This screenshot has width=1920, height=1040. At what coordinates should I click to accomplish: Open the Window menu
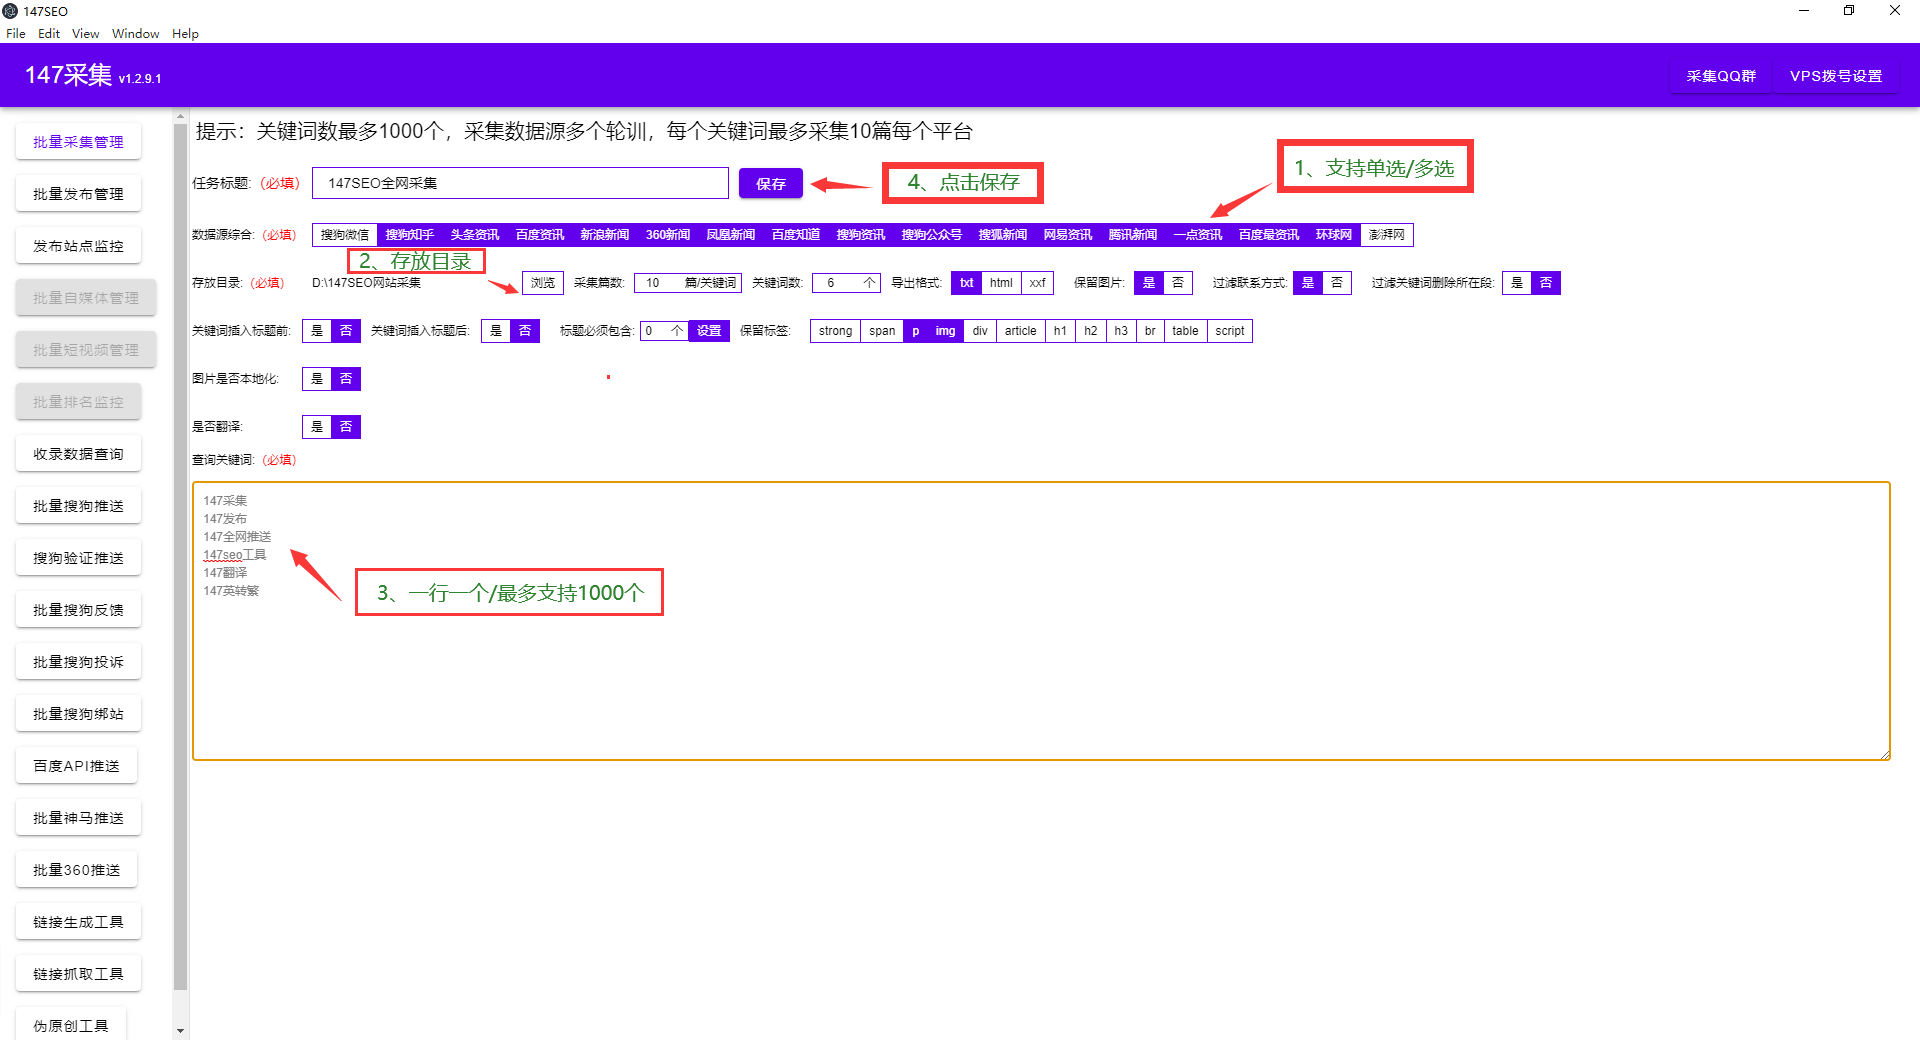point(135,33)
